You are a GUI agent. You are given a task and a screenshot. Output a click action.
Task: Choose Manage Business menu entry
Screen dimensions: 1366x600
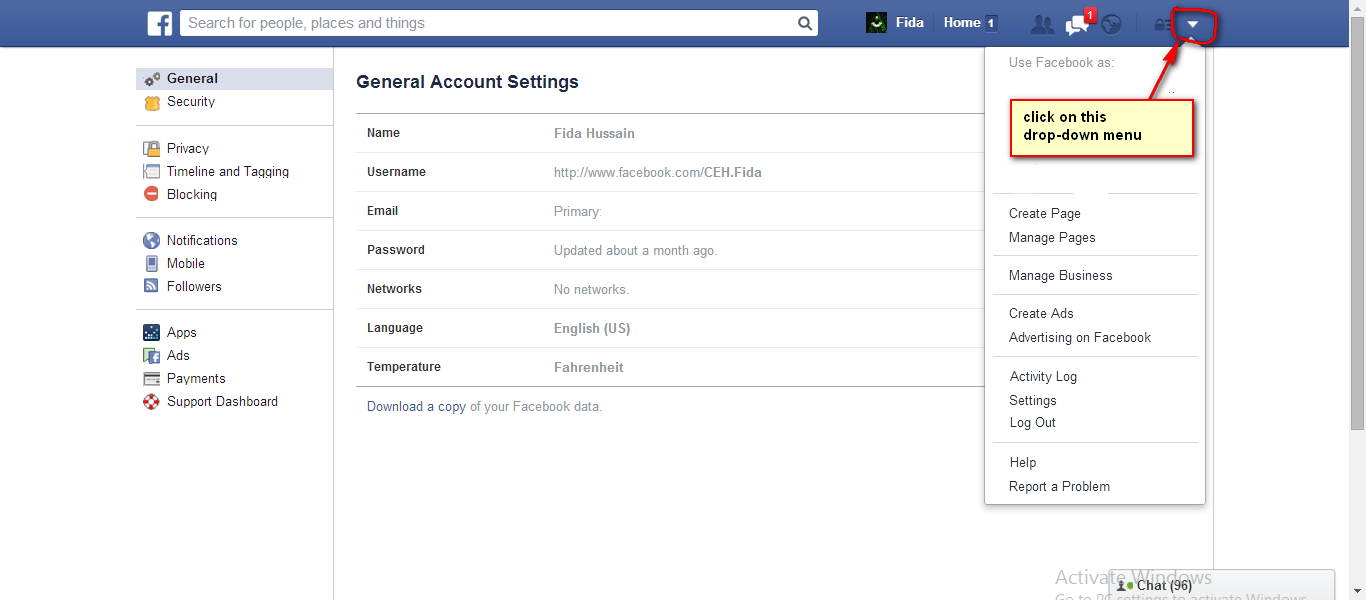(x=1061, y=275)
